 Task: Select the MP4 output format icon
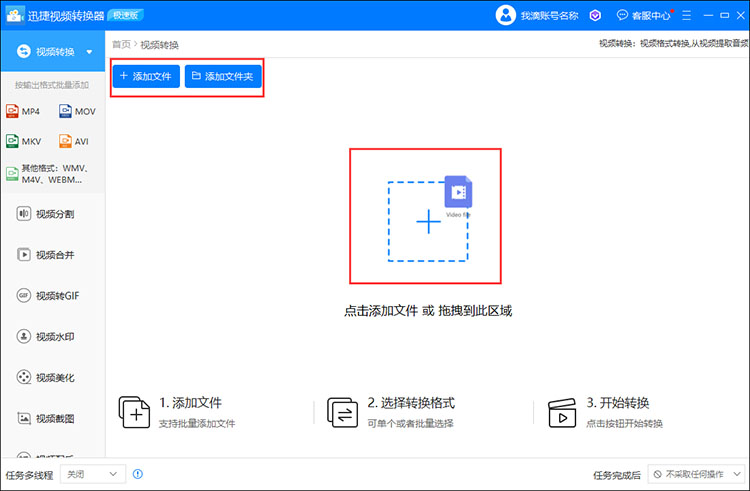click(x=12, y=111)
